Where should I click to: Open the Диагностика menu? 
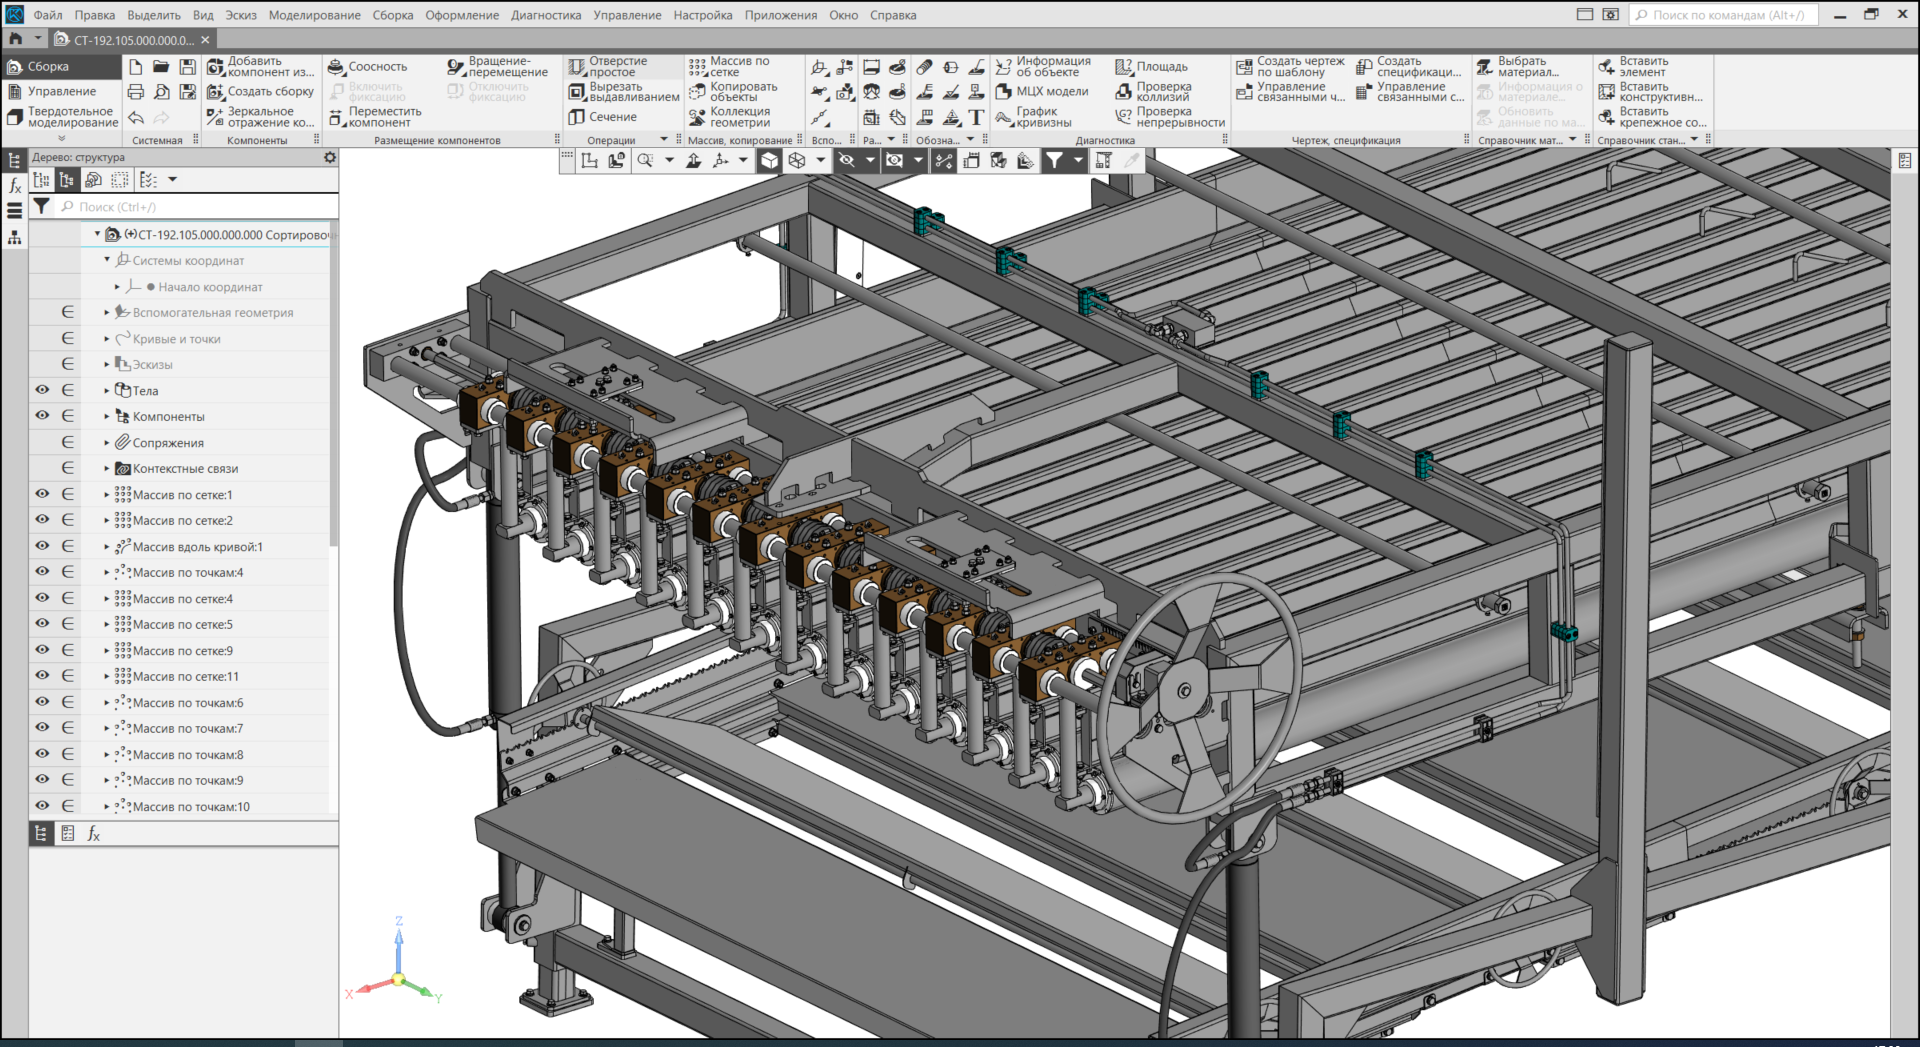[545, 15]
